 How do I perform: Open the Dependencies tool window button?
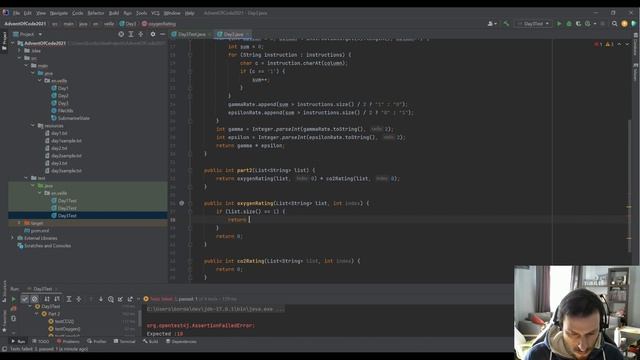tap(181, 341)
